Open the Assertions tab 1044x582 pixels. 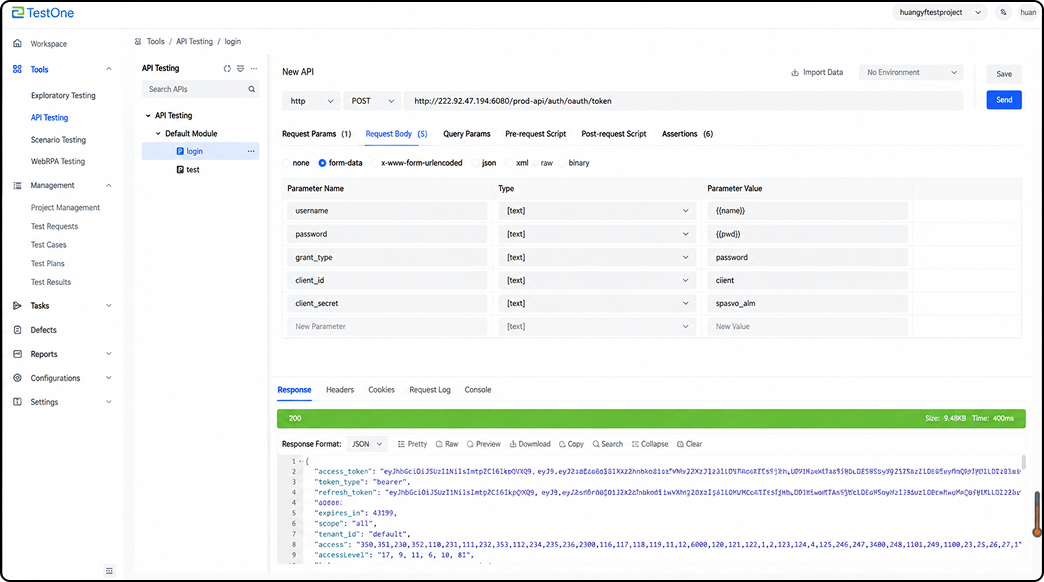pyautogui.click(x=687, y=134)
